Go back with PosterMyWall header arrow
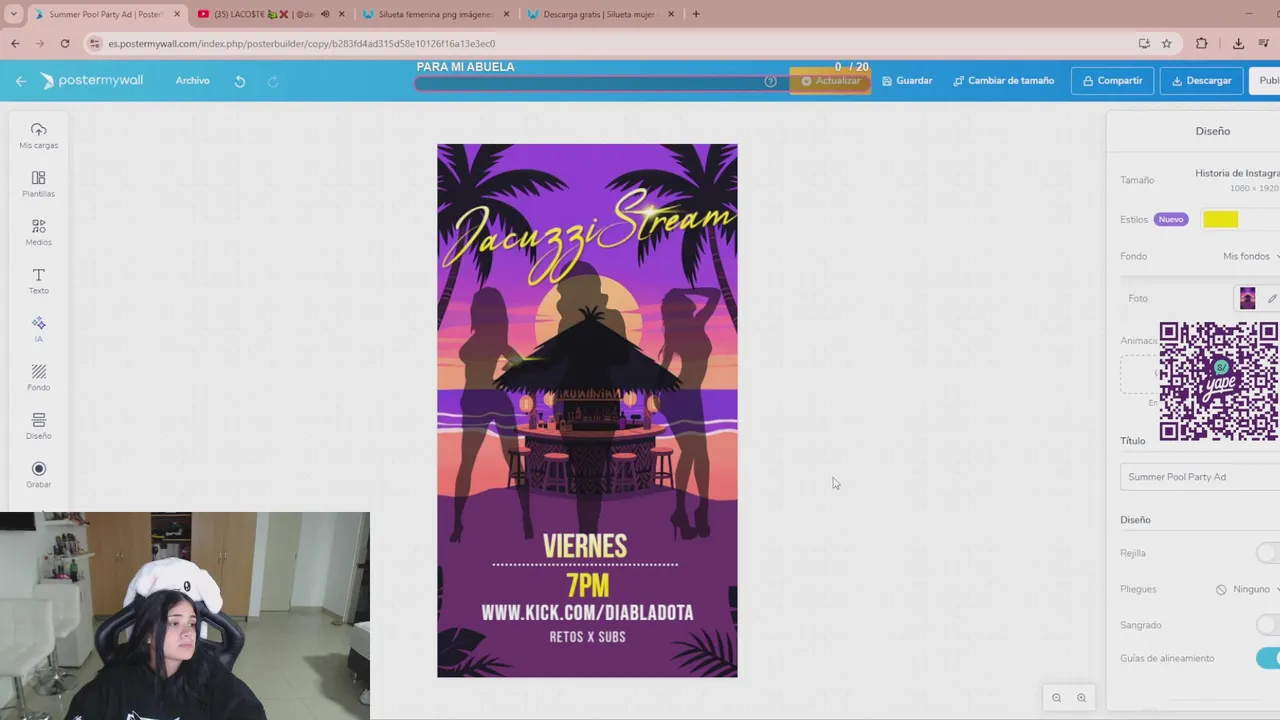Viewport: 1280px width, 720px height. pyautogui.click(x=20, y=81)
